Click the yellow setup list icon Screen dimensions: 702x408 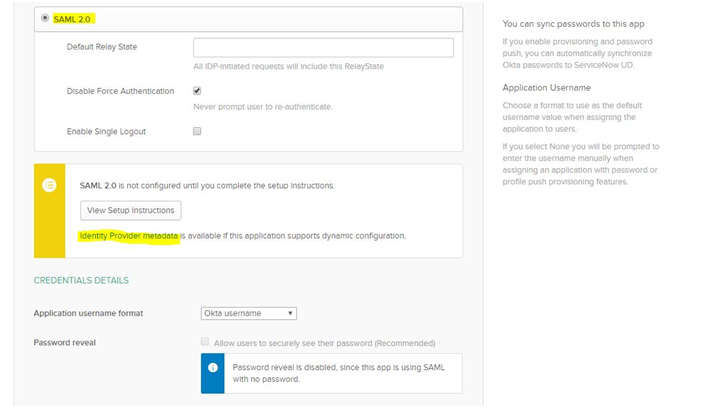49,185
